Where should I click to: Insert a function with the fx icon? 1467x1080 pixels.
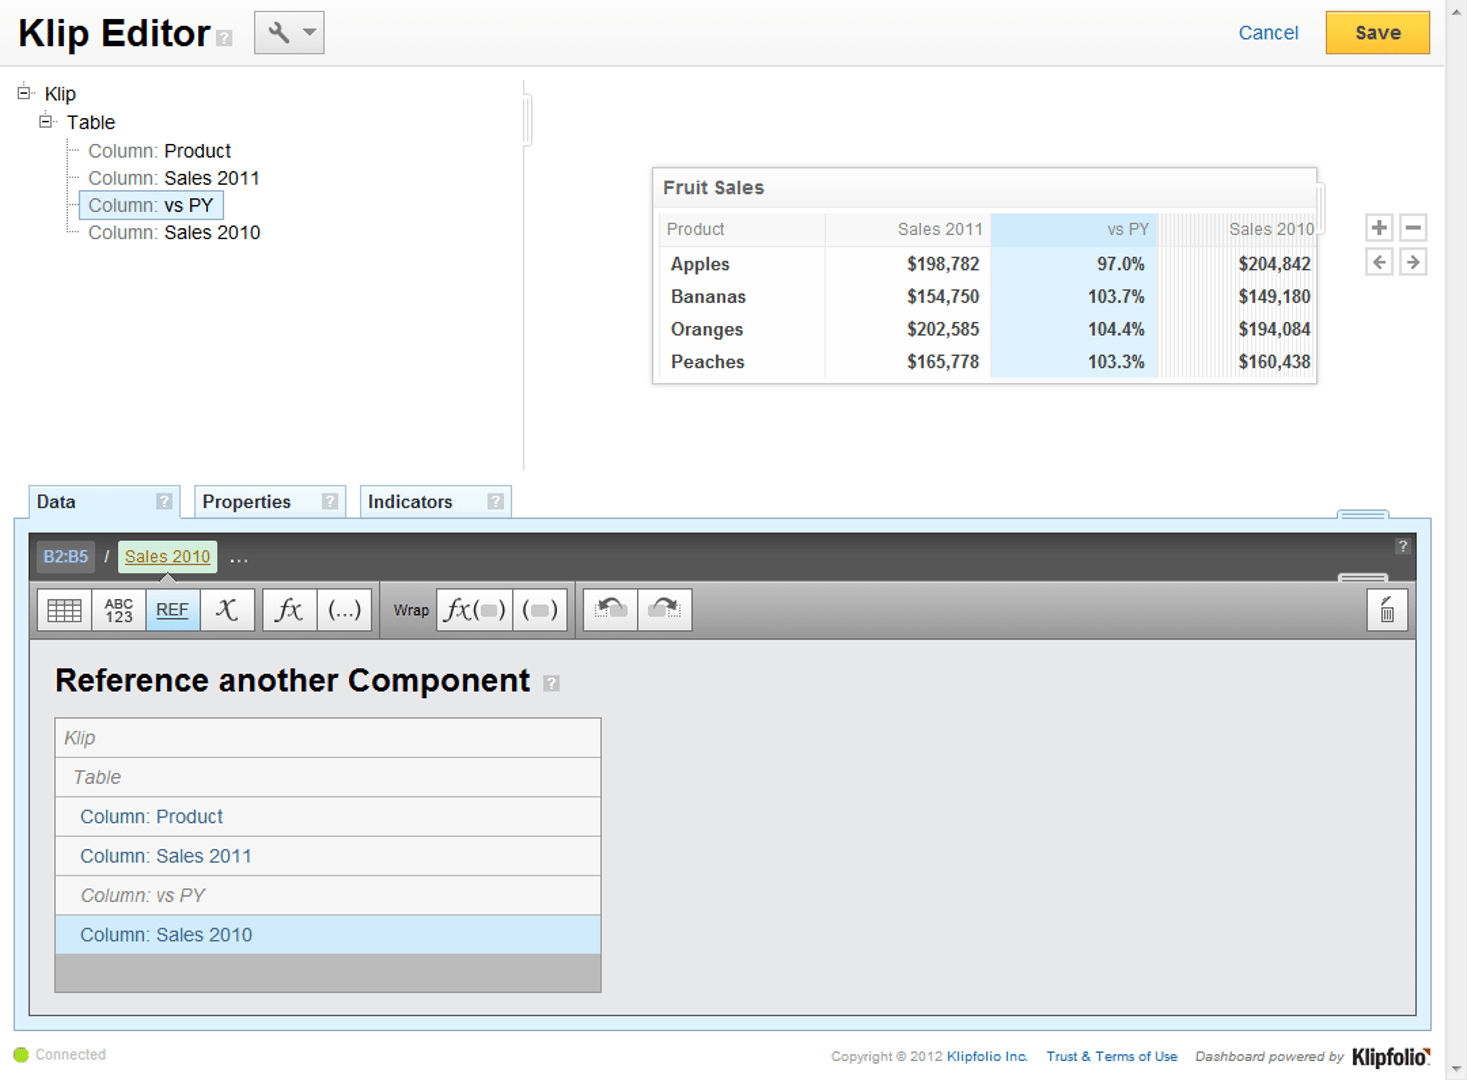(x=290, y=610)
